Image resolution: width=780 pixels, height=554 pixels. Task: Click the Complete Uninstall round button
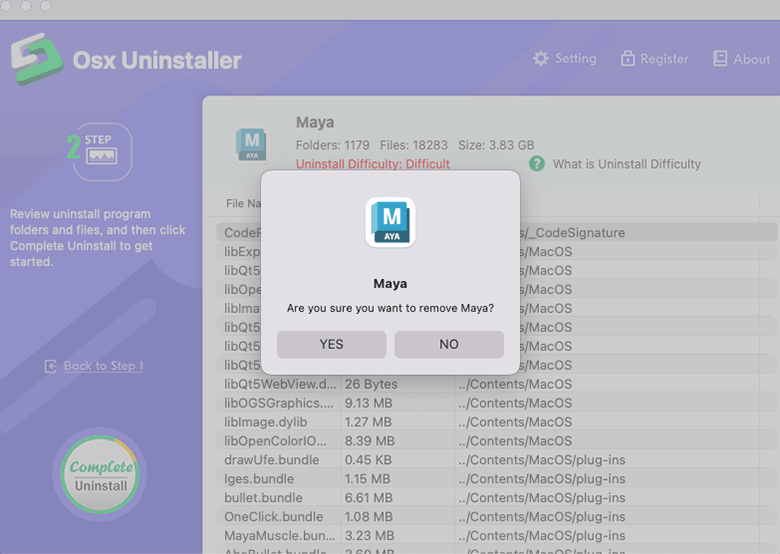(x=100, y=474)
